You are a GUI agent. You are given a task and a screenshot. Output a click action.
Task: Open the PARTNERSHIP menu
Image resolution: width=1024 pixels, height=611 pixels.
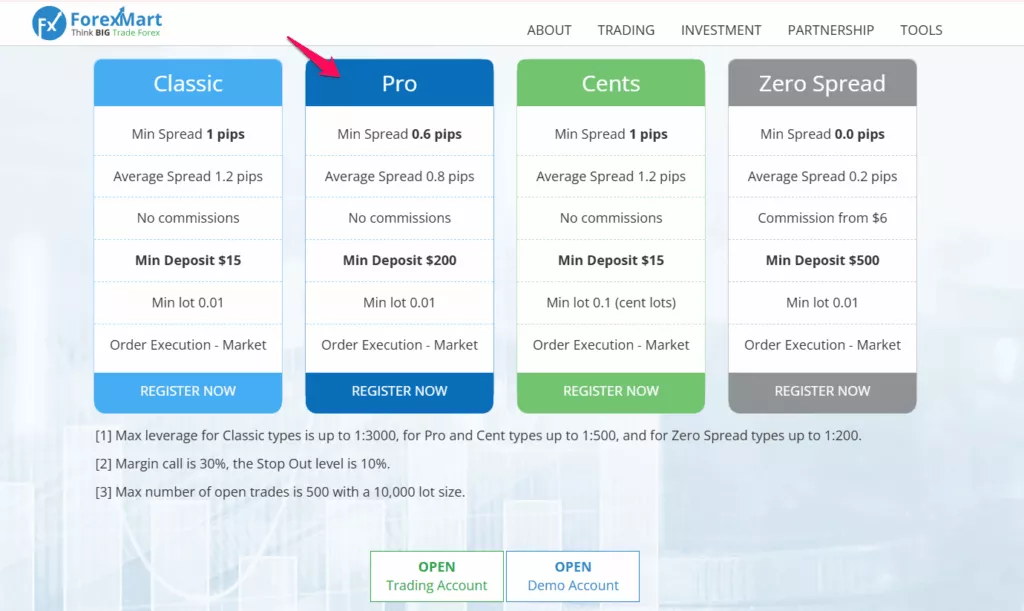click(x=831, y=30)
